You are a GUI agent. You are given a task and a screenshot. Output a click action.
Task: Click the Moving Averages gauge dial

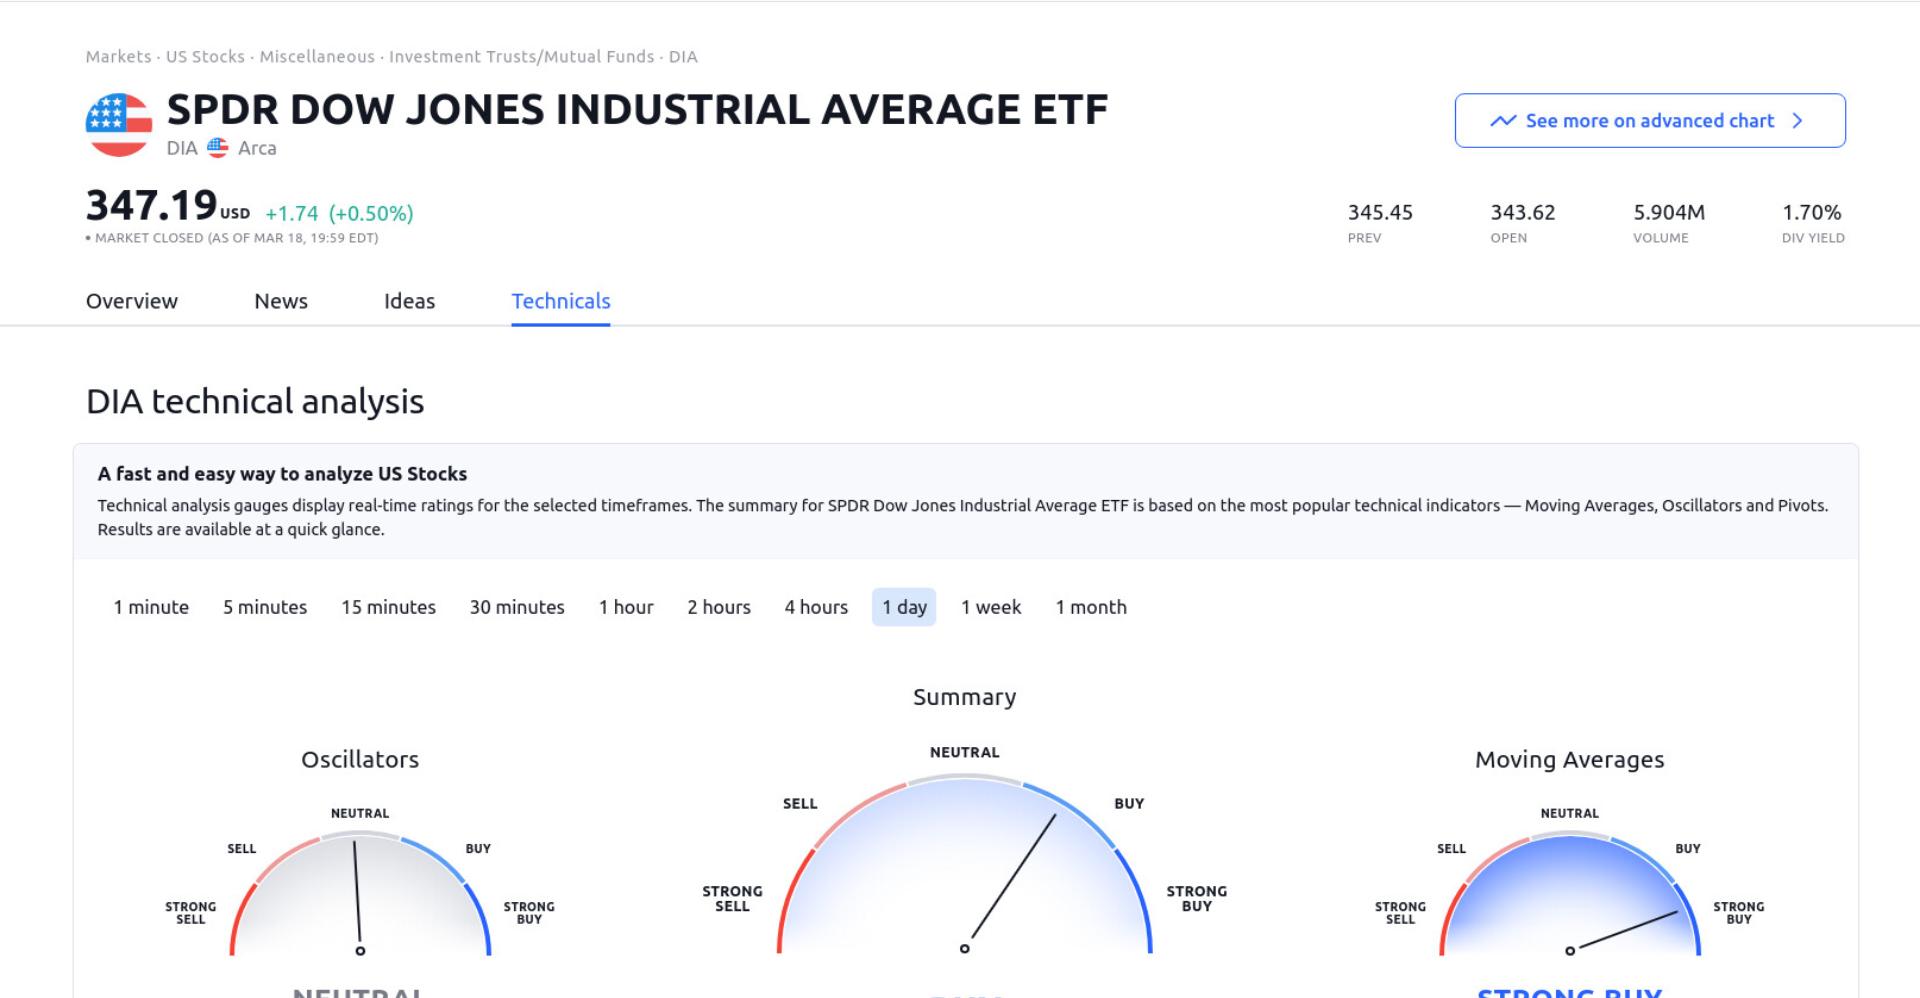pyautogui.click(x=1570, y=895)
